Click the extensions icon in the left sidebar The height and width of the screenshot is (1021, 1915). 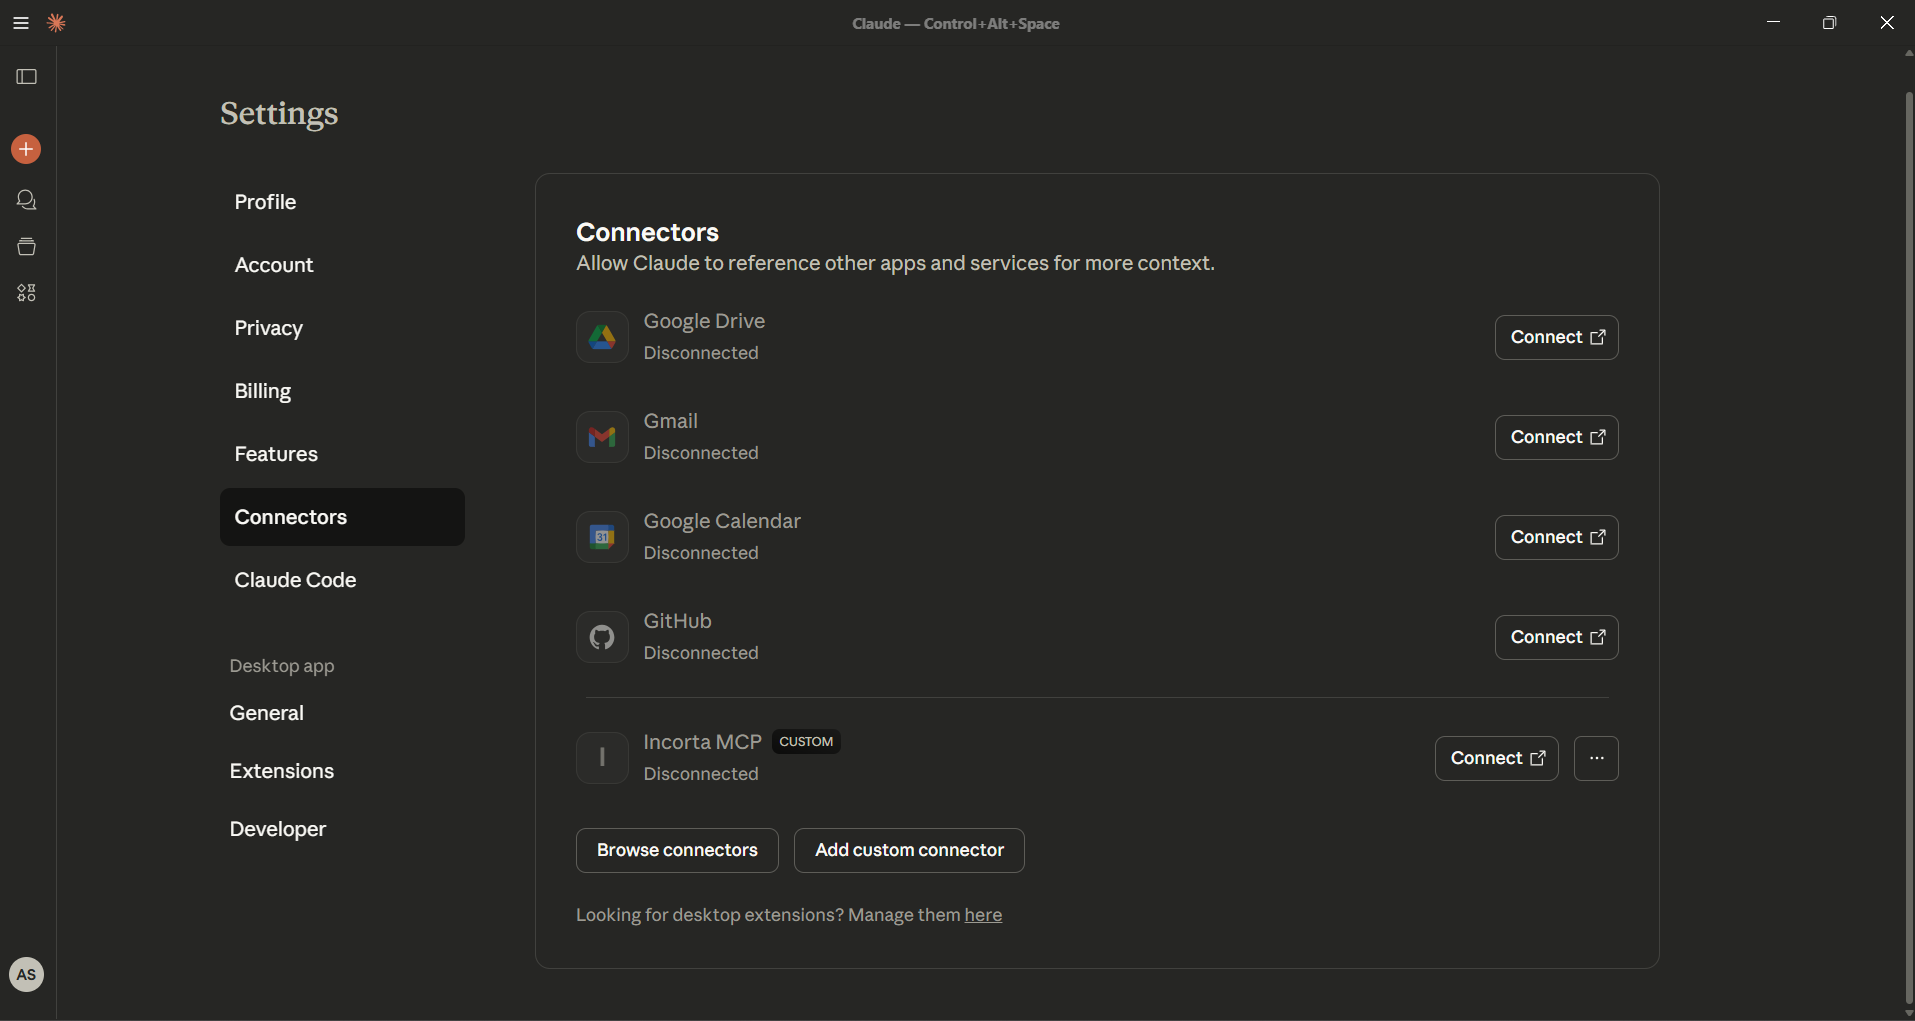click(27, 293)
